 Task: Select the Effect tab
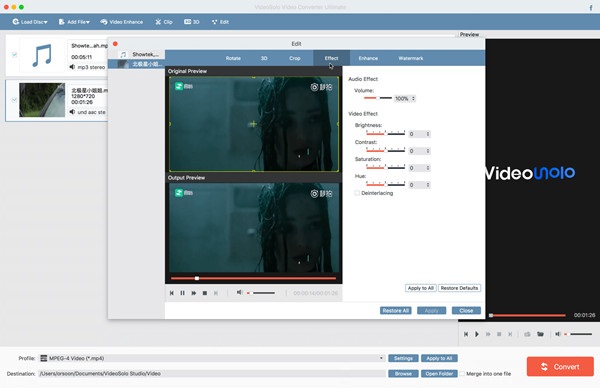[331, 58]
